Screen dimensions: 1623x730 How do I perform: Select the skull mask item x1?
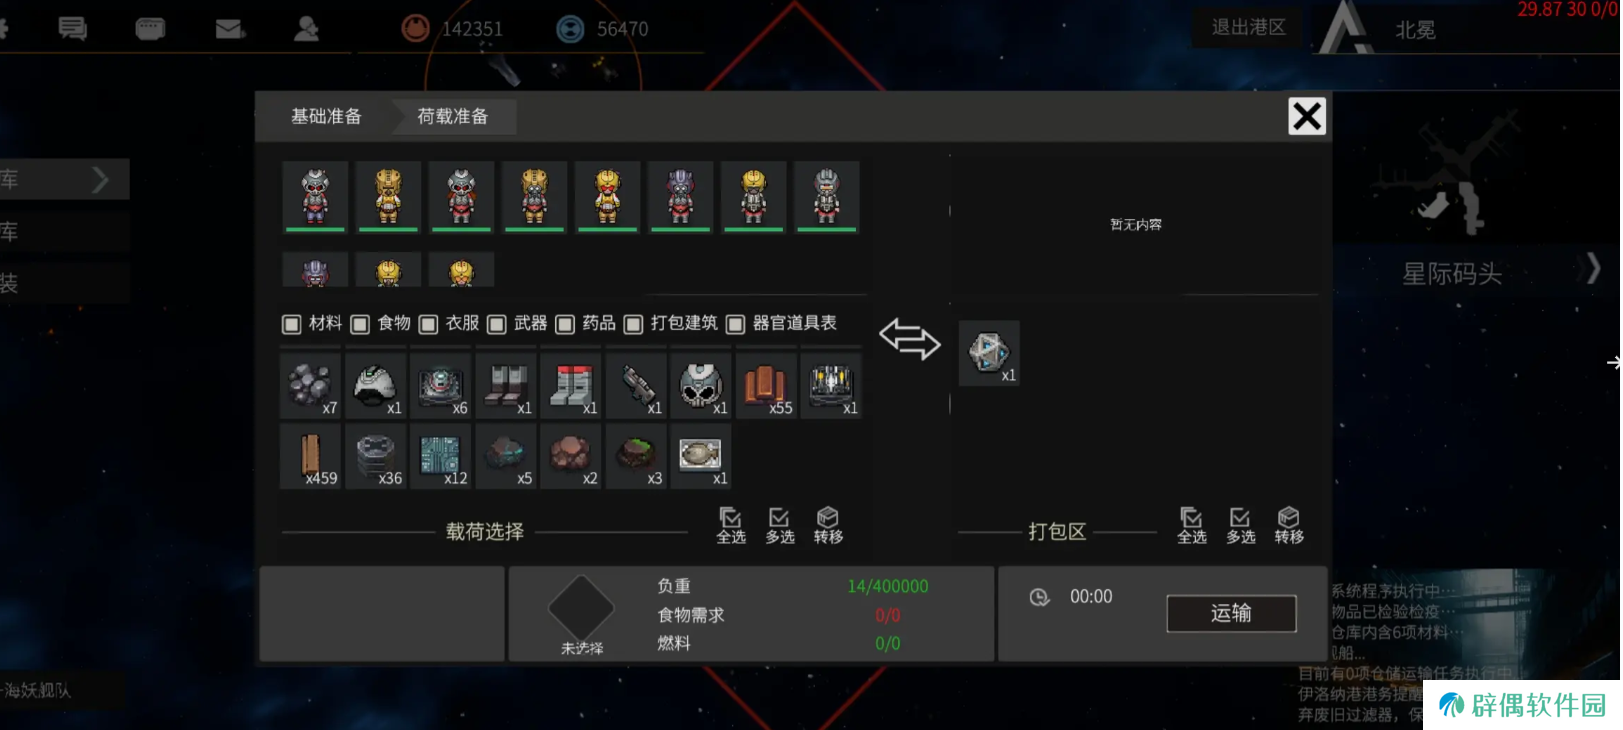coord(701,385)
